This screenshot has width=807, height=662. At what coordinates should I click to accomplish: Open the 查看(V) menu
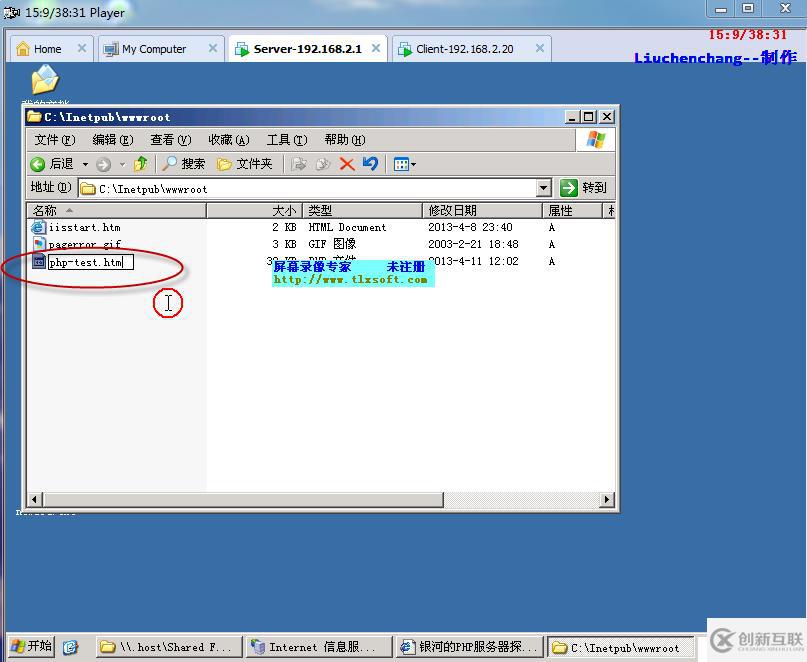pos(171,140)
